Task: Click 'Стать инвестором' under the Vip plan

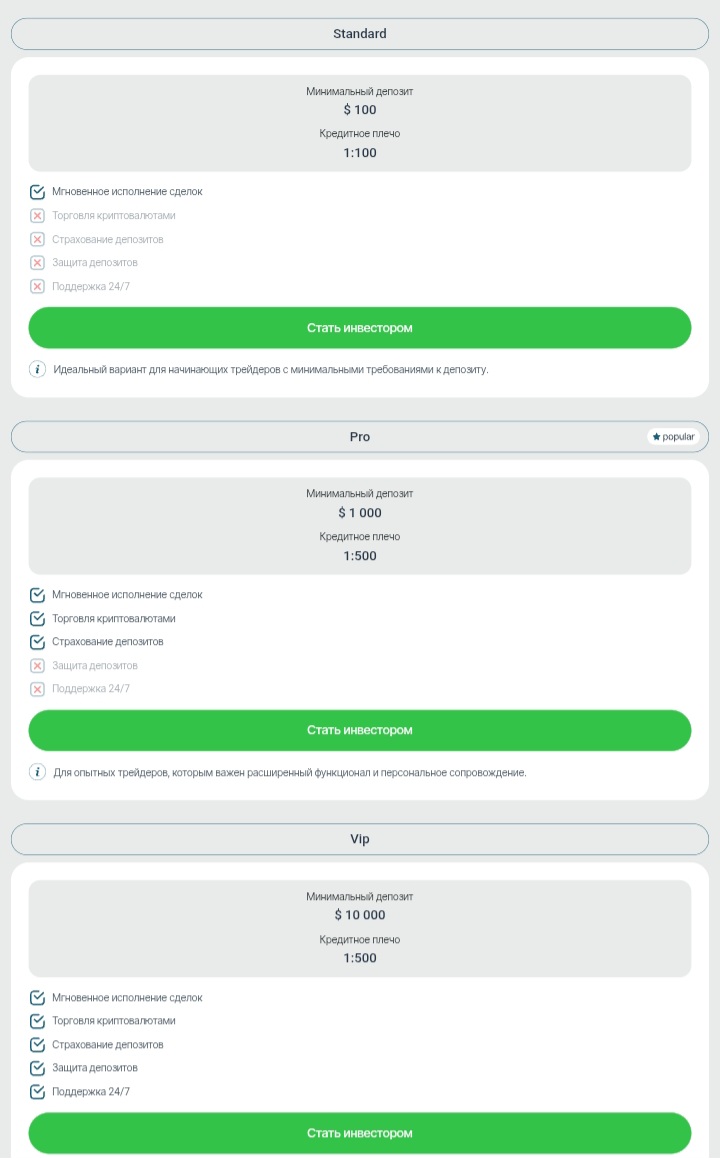Action: 359,1133
